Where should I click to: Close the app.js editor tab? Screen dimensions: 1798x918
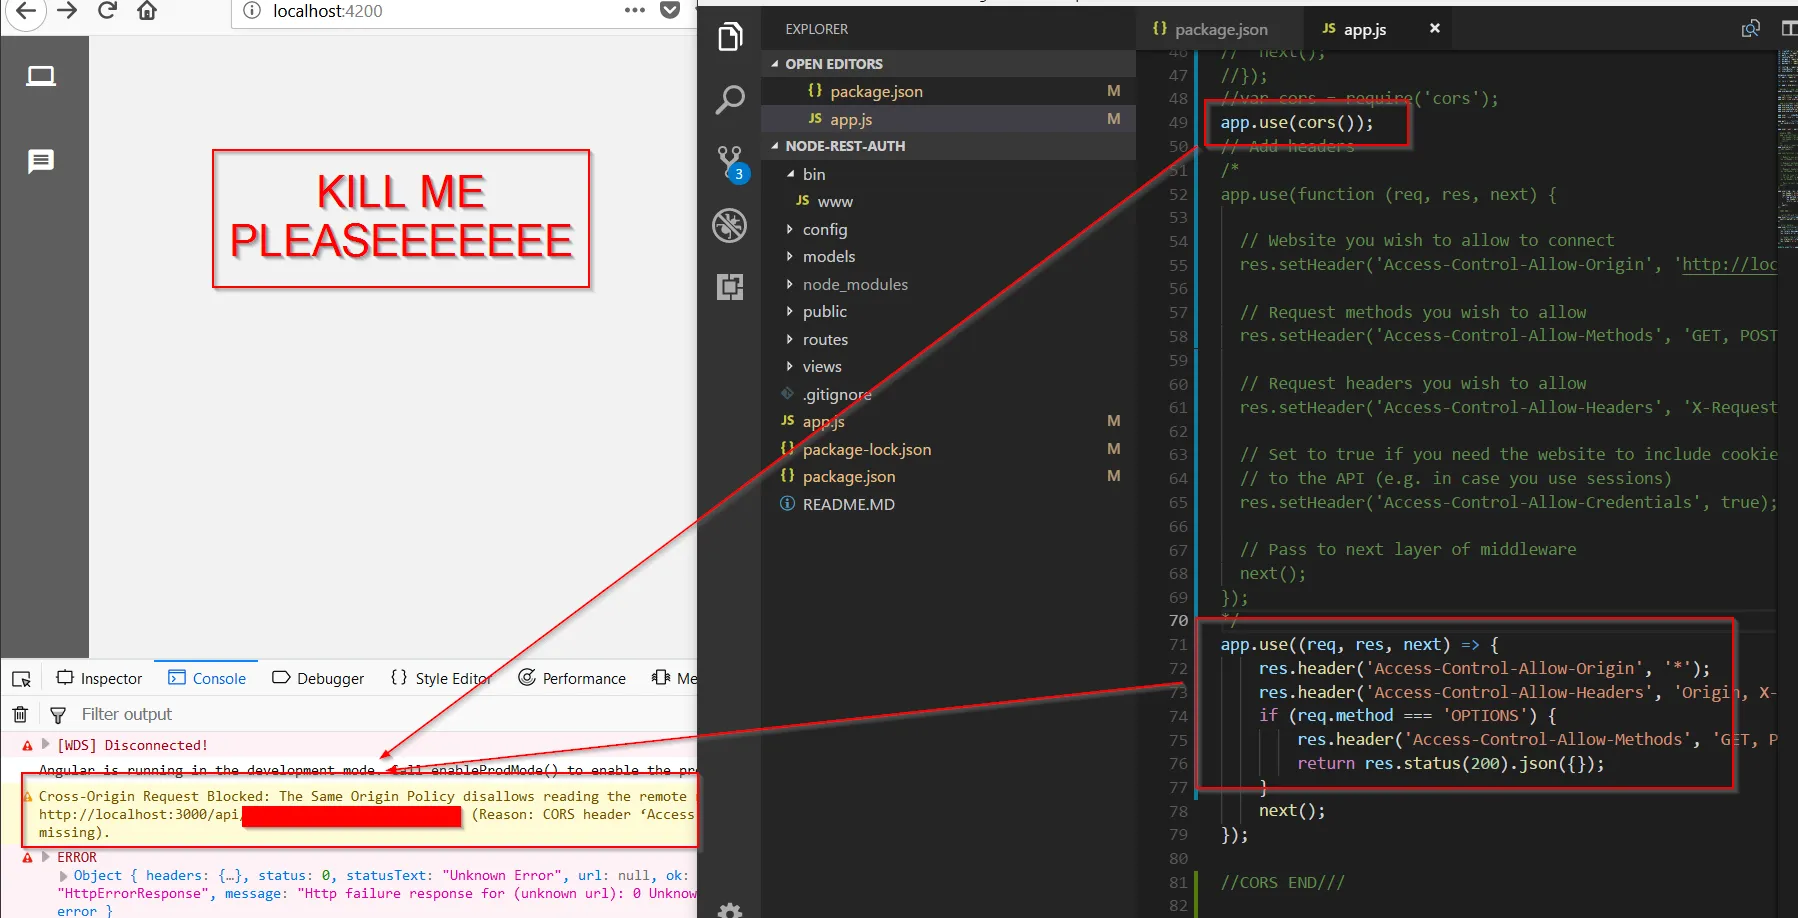1435,28
